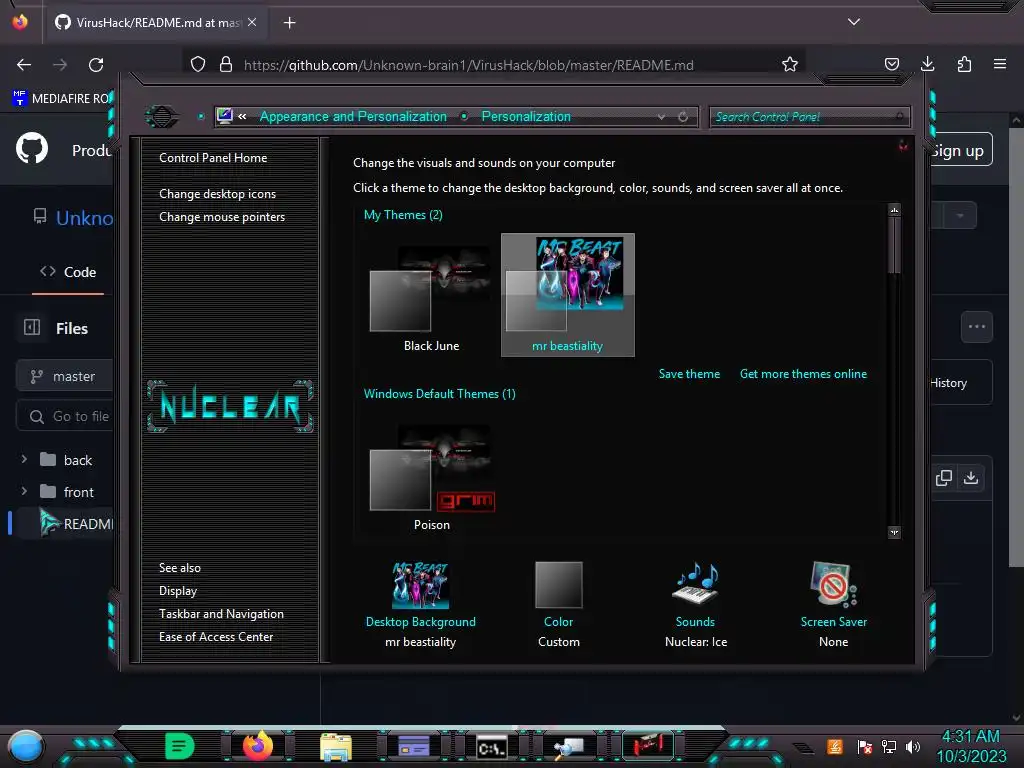Open Screen Saver settings icon

pyautogui.click(x=833, y=585)
